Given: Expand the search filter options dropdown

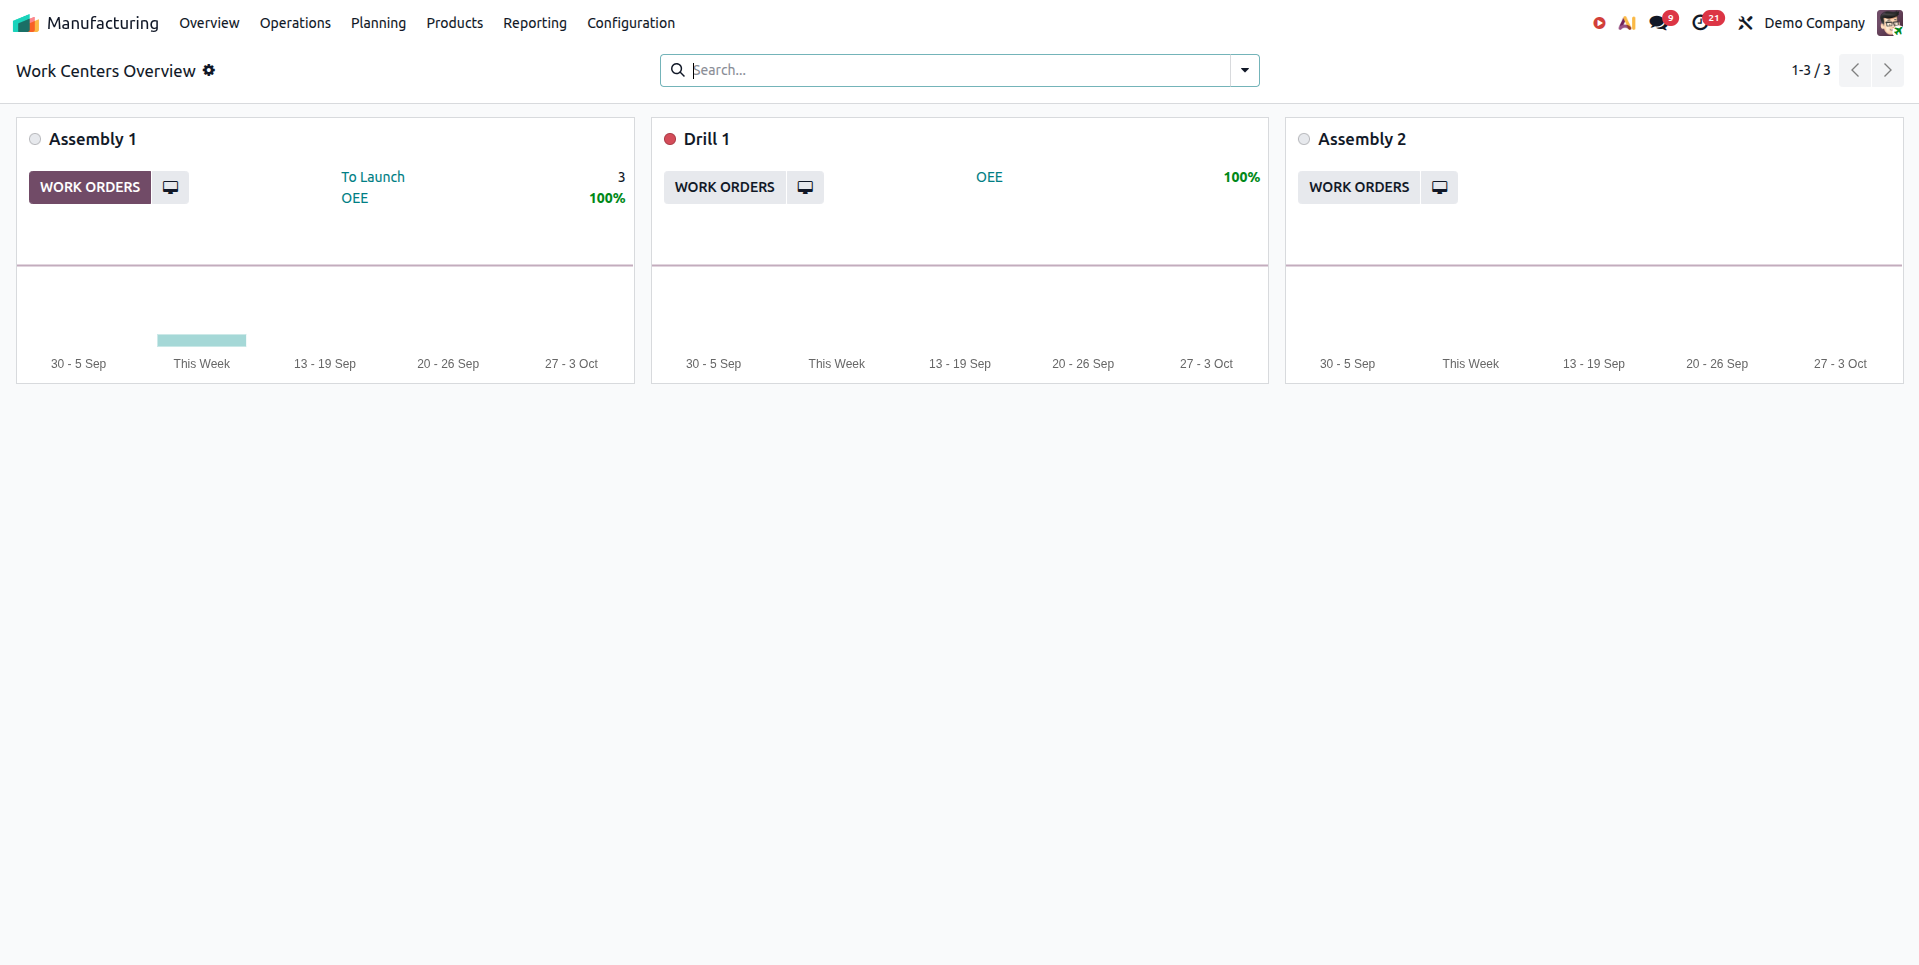Looking at the screenshot, I should (1245, 70).
